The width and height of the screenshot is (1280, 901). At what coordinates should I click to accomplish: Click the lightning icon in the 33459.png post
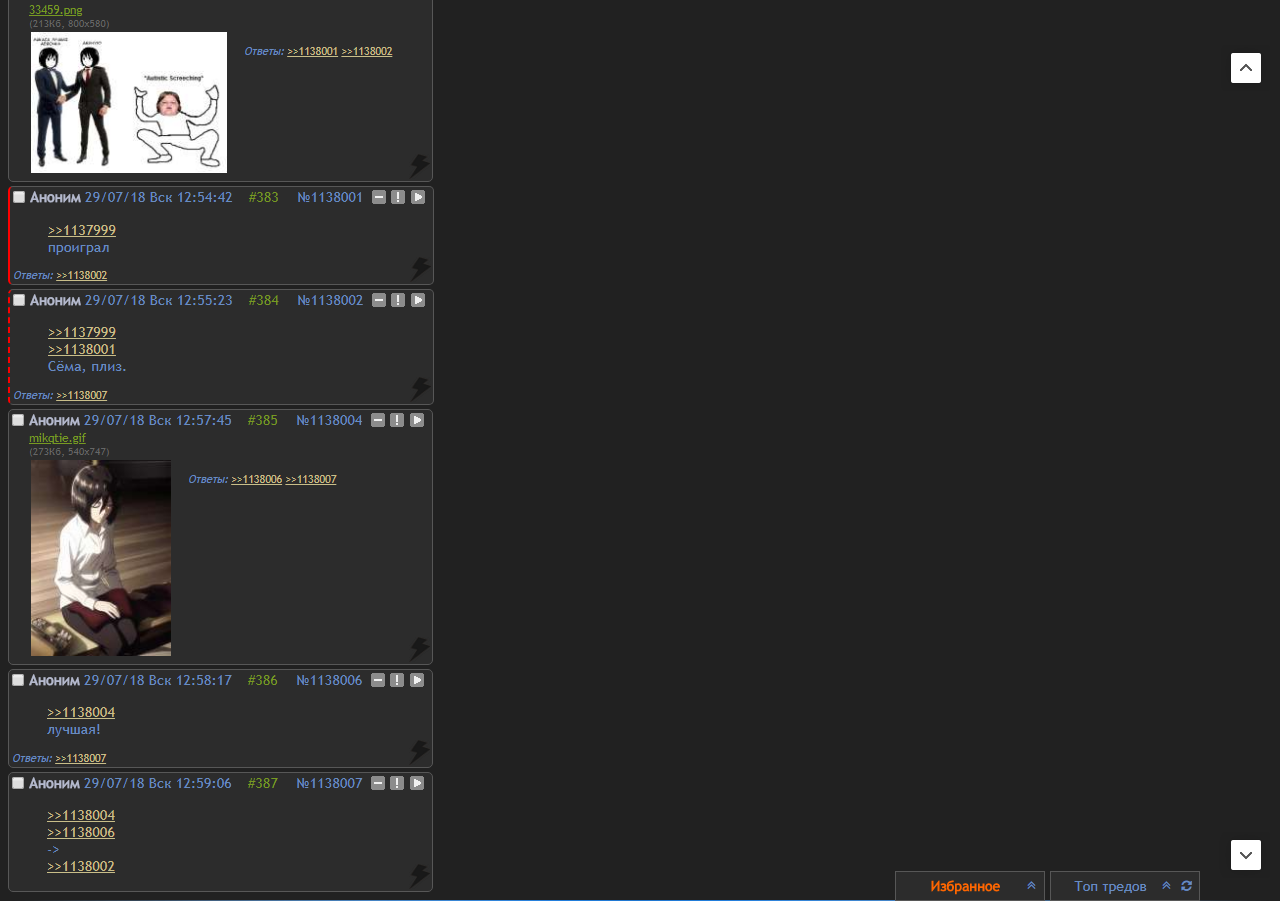coord(420,166)
